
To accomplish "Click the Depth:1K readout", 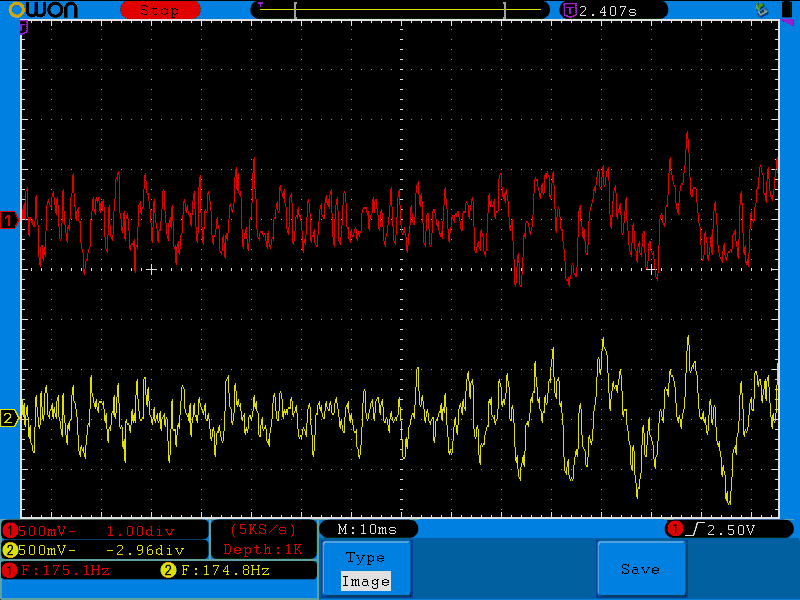I will [263, 549].
